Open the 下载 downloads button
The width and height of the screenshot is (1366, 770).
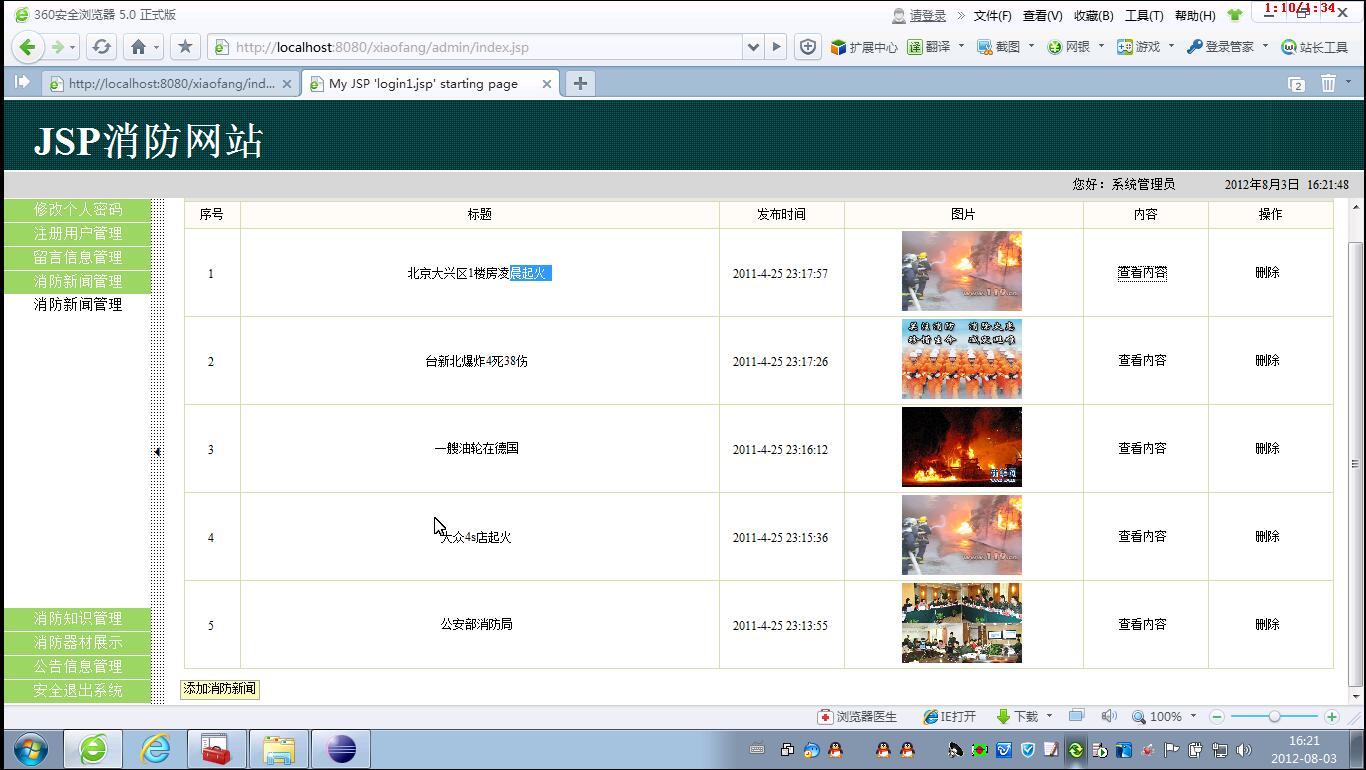1018,717
